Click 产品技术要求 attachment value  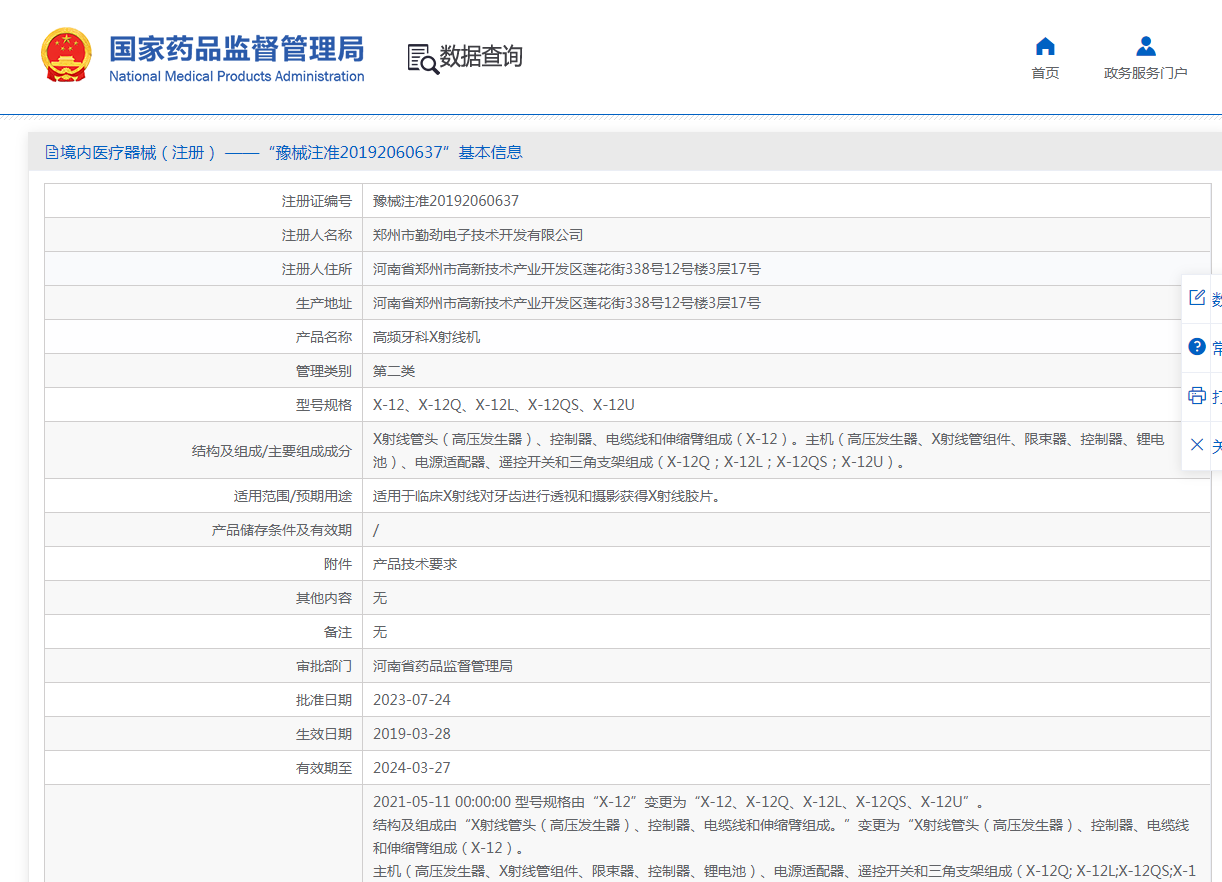click(415, 564)
